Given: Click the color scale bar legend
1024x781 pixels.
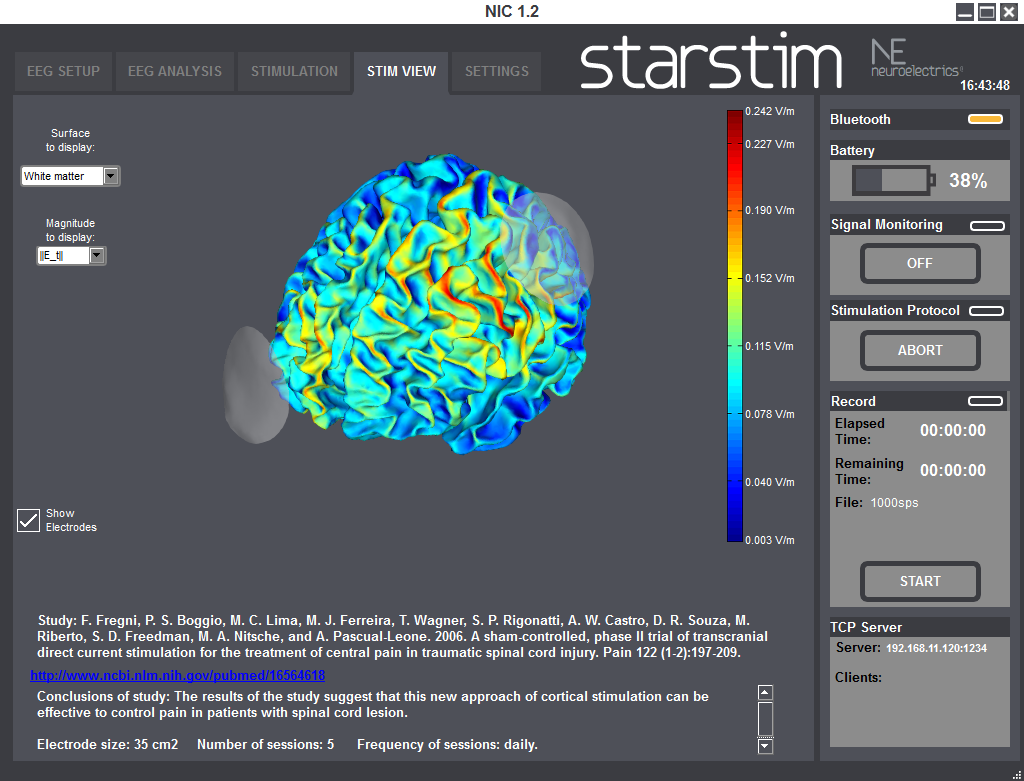Looking at the screenshot, I should (x=735, y=326).
